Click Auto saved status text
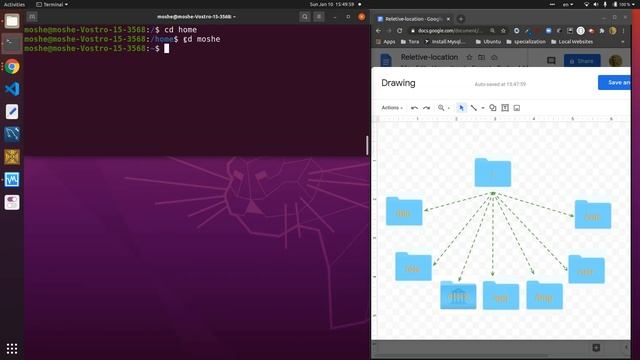The height and width of the screenshot is (360, 640). click(x=500, y=84)
